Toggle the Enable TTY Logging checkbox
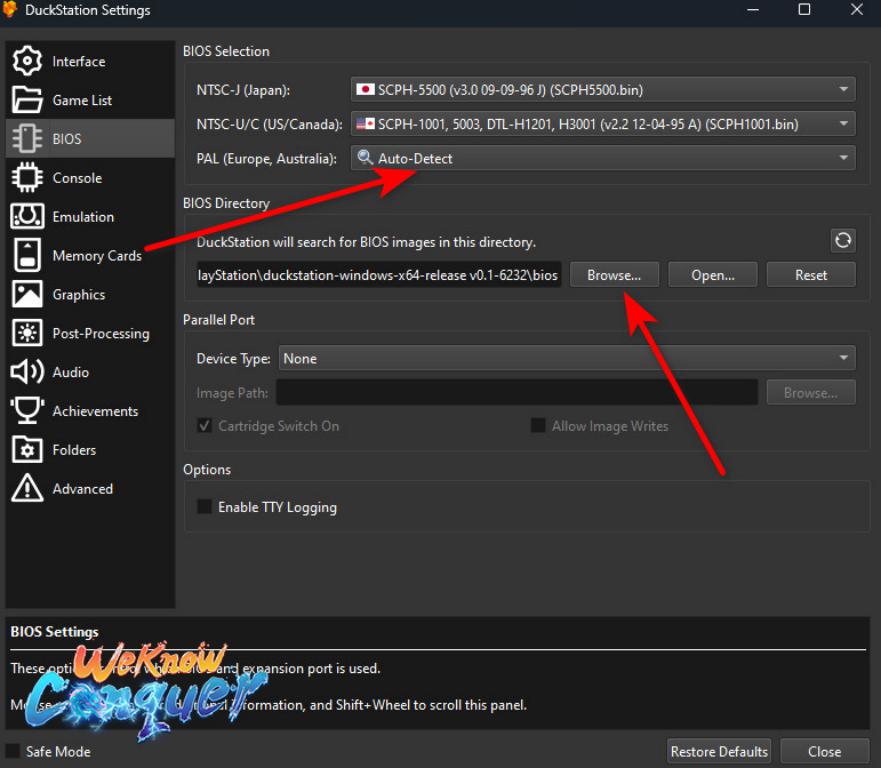881x768 pixels. pos(205,507)
